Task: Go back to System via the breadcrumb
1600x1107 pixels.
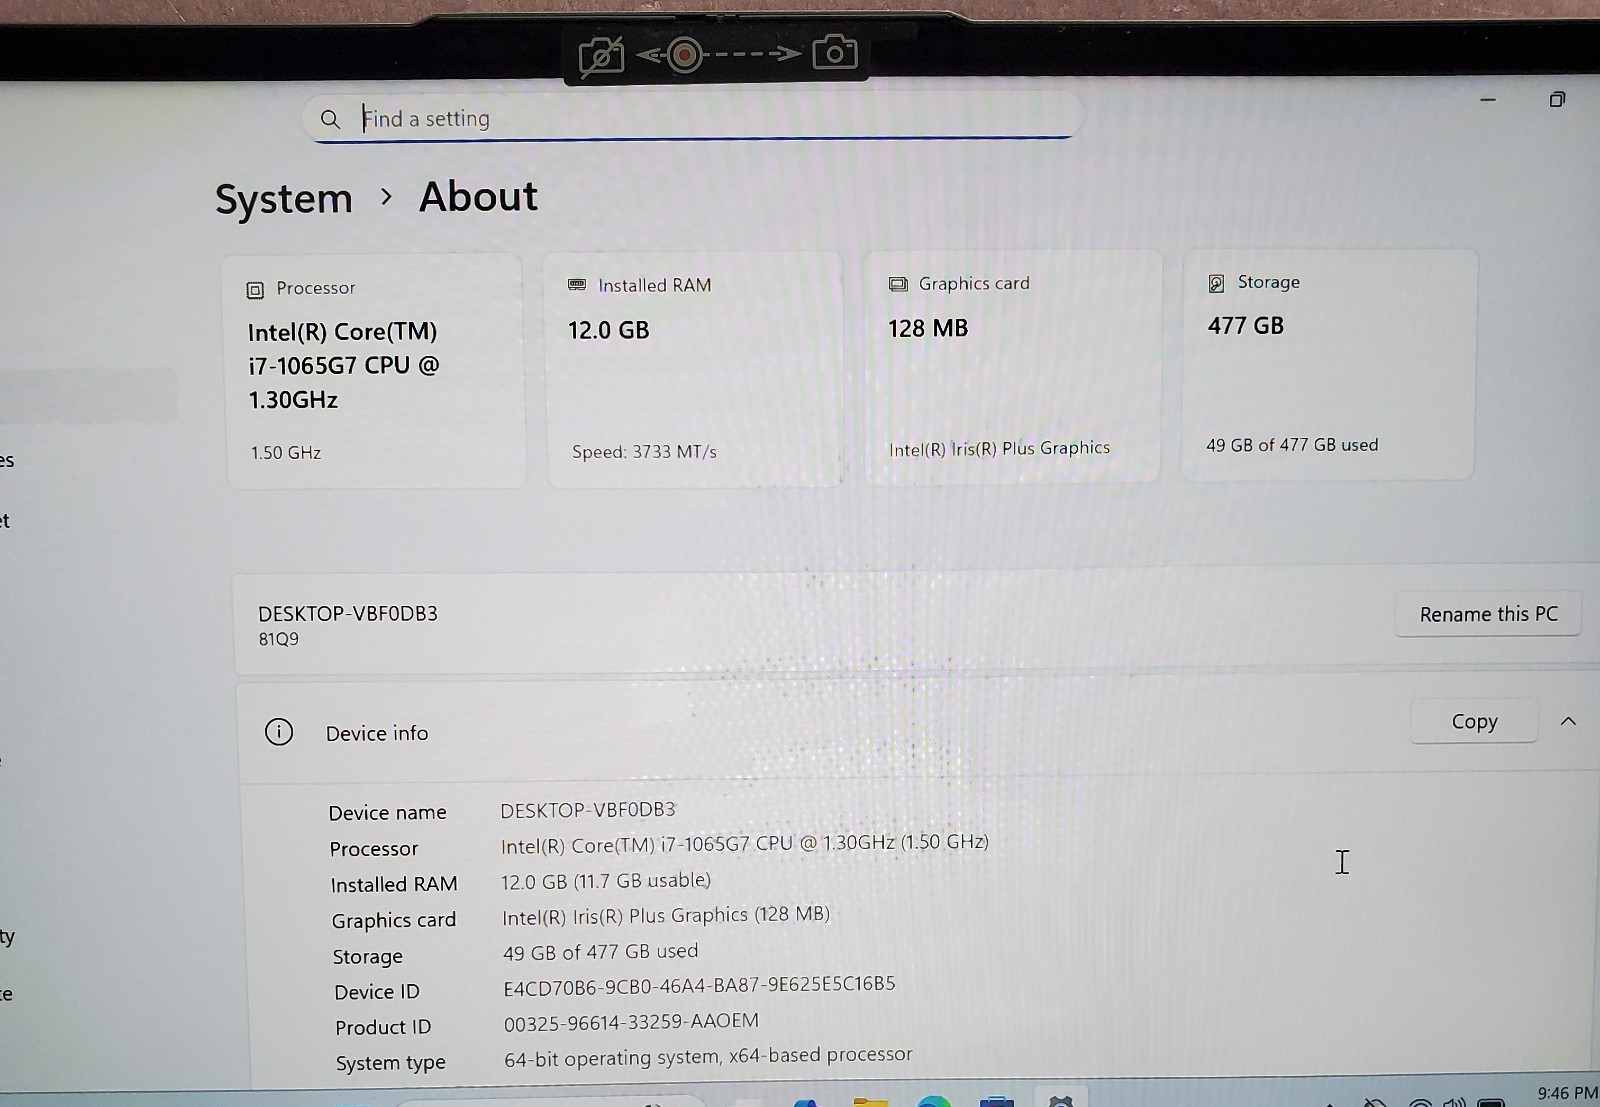Action: point(284,199)
